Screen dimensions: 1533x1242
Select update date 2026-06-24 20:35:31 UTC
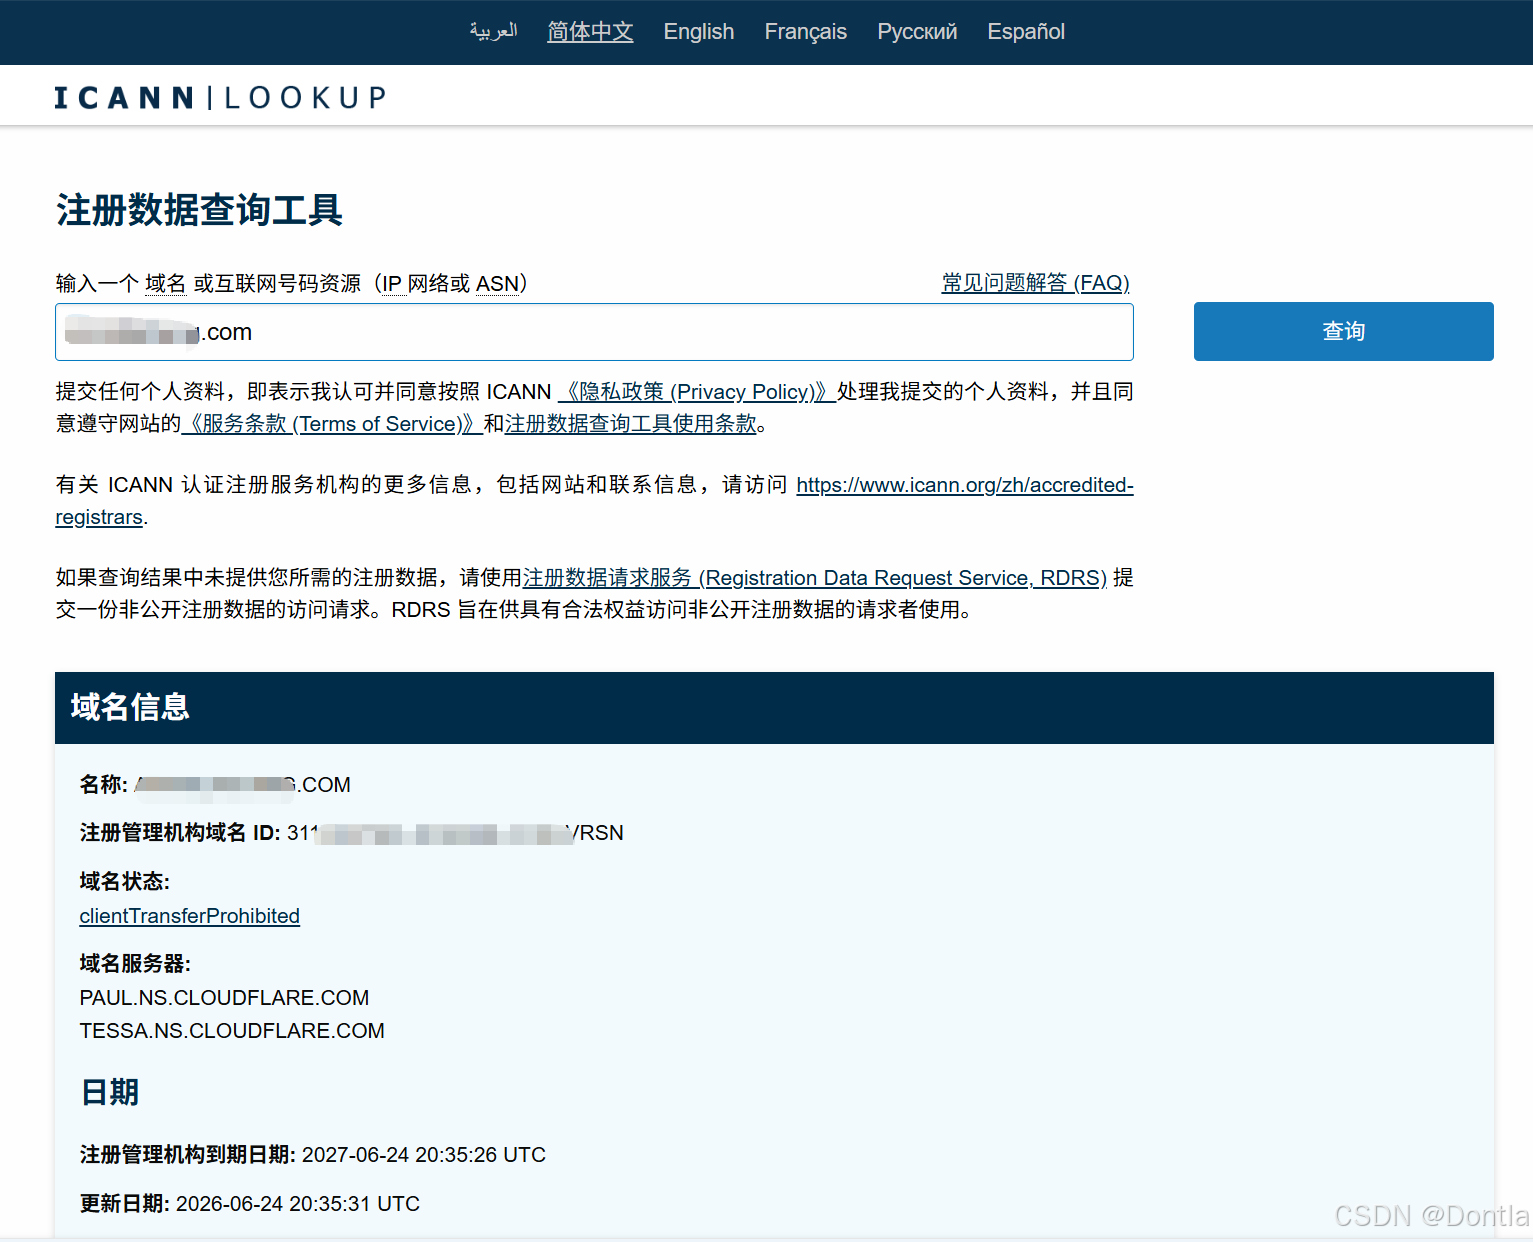[x=298, y=1204]
